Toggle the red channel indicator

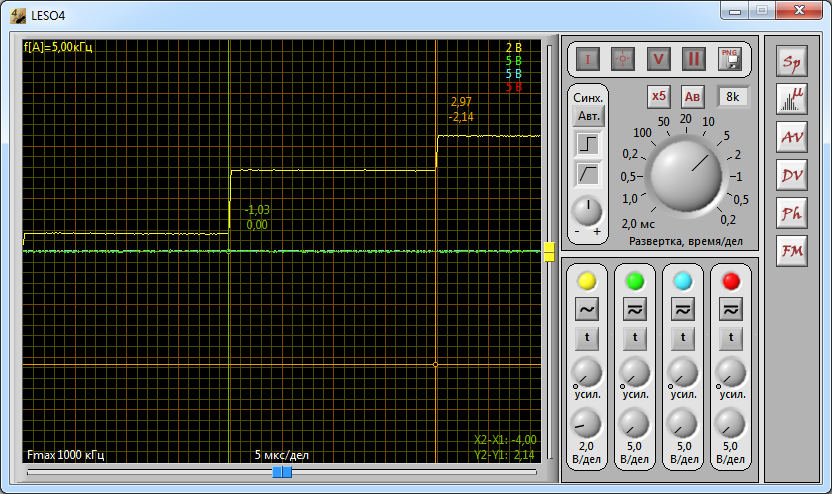pos(731,281)
